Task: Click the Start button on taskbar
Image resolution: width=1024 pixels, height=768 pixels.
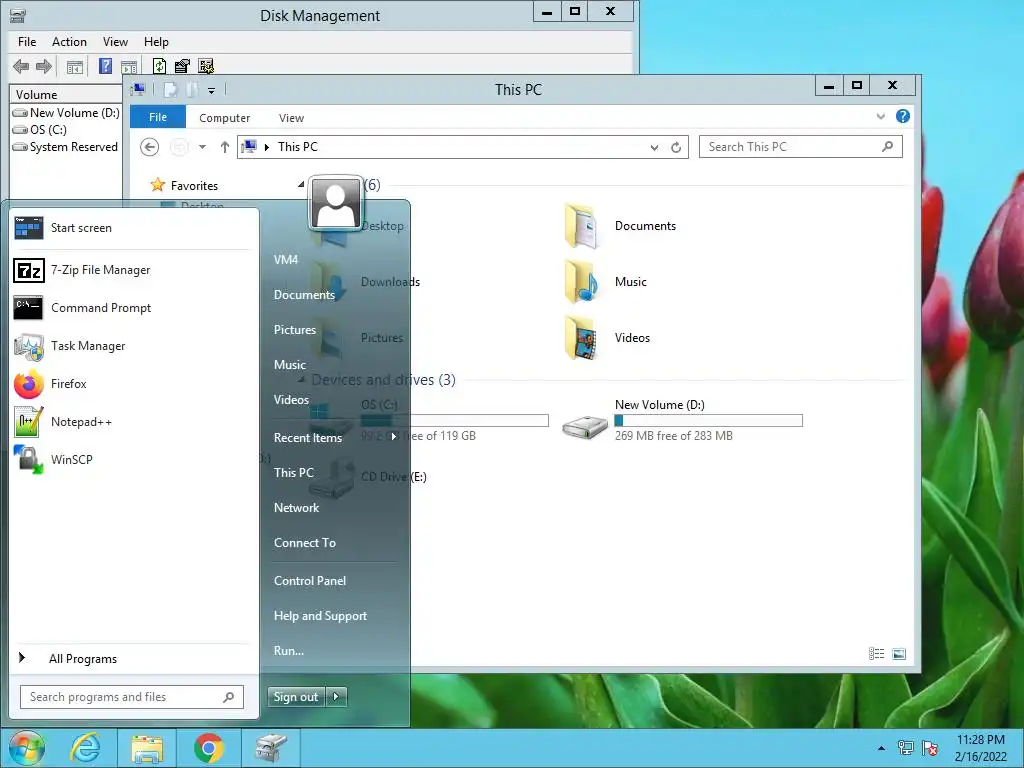Action: (x=26, y=748)
